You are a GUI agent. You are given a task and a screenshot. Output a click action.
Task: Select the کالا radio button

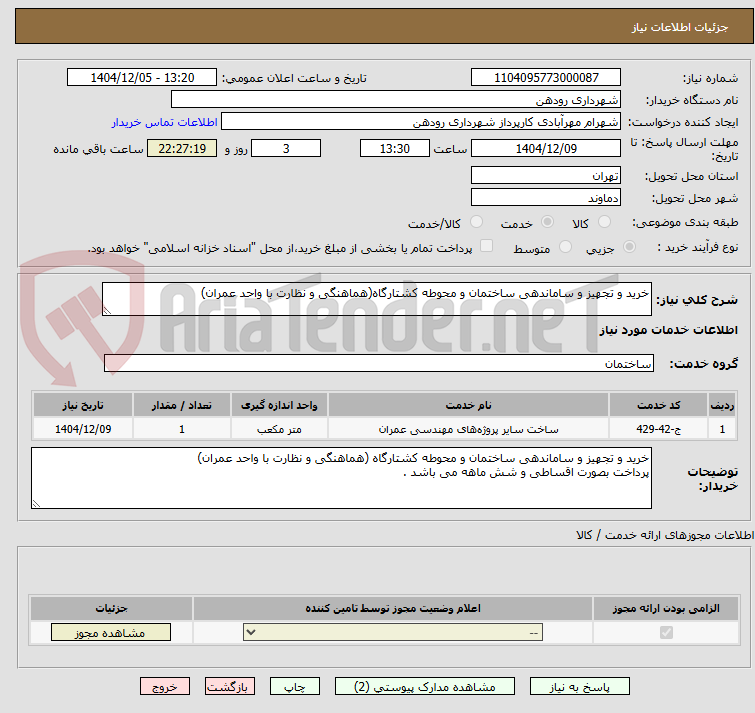pos(603,222)
